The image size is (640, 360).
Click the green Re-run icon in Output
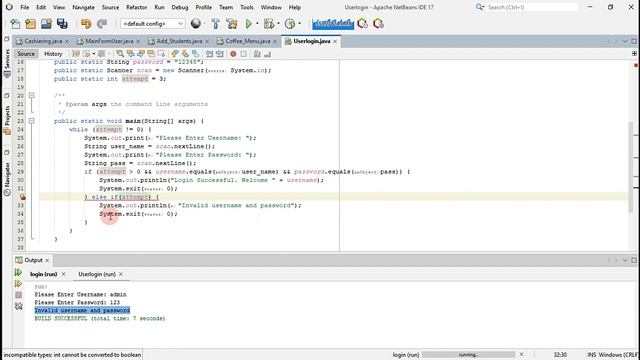click(18, 272)
